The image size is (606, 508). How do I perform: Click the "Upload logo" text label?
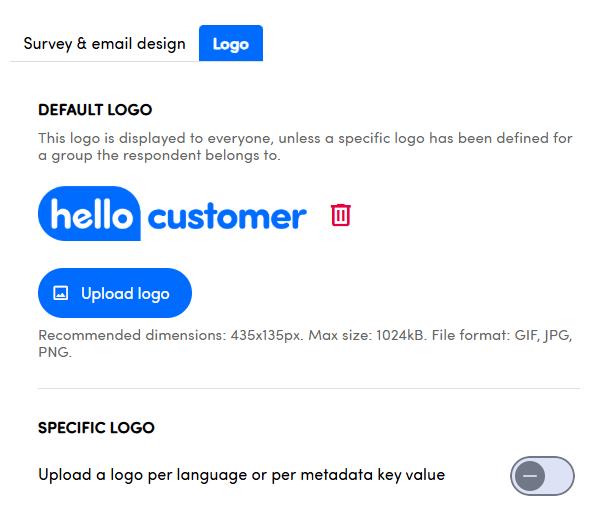tap(125, 294)
